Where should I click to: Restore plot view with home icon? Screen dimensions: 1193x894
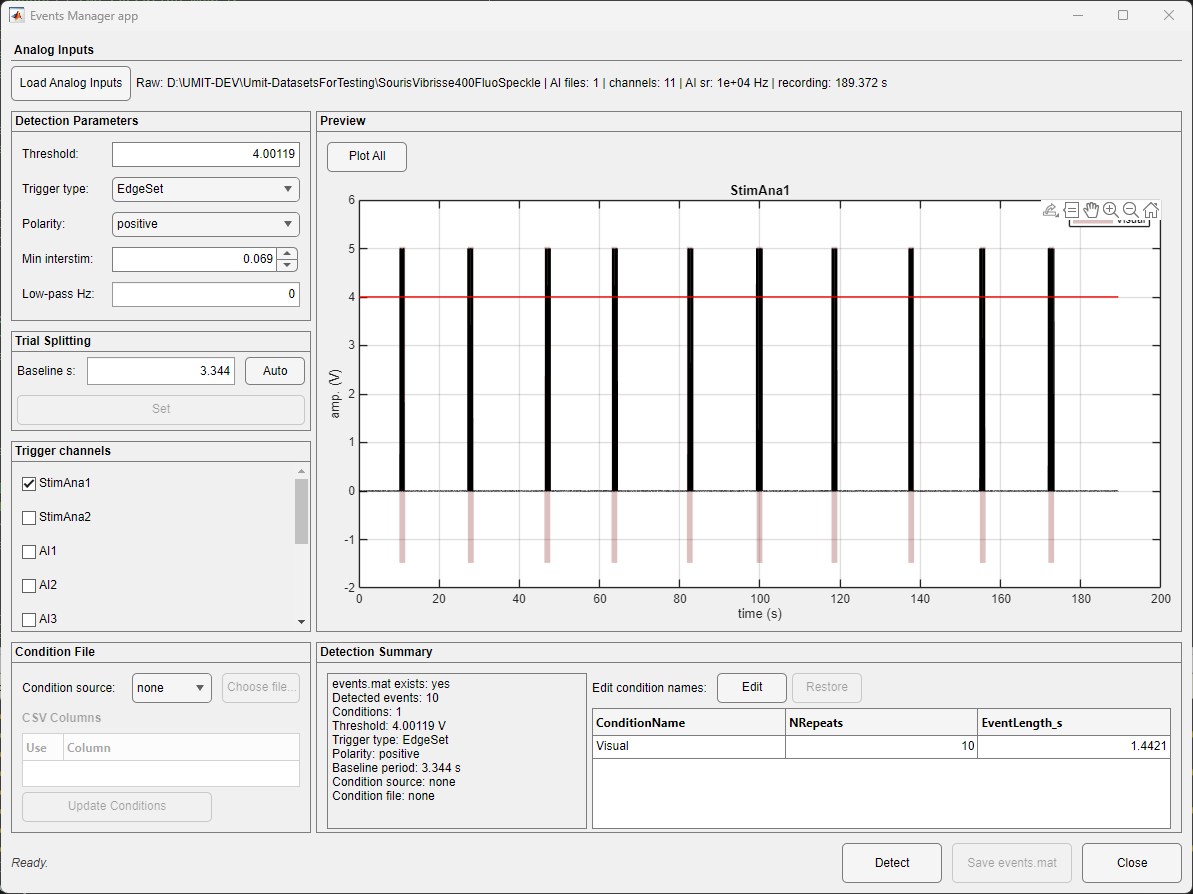coord(1150,210)
